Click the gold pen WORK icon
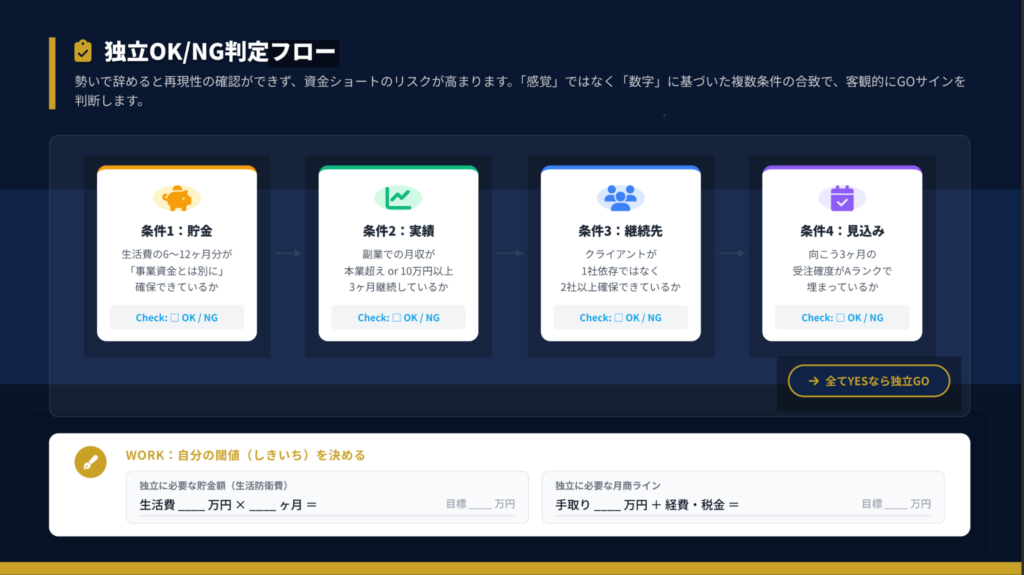Image resolution: width=1024 pixels, height=575 pixels. click(x=90, y=463)
